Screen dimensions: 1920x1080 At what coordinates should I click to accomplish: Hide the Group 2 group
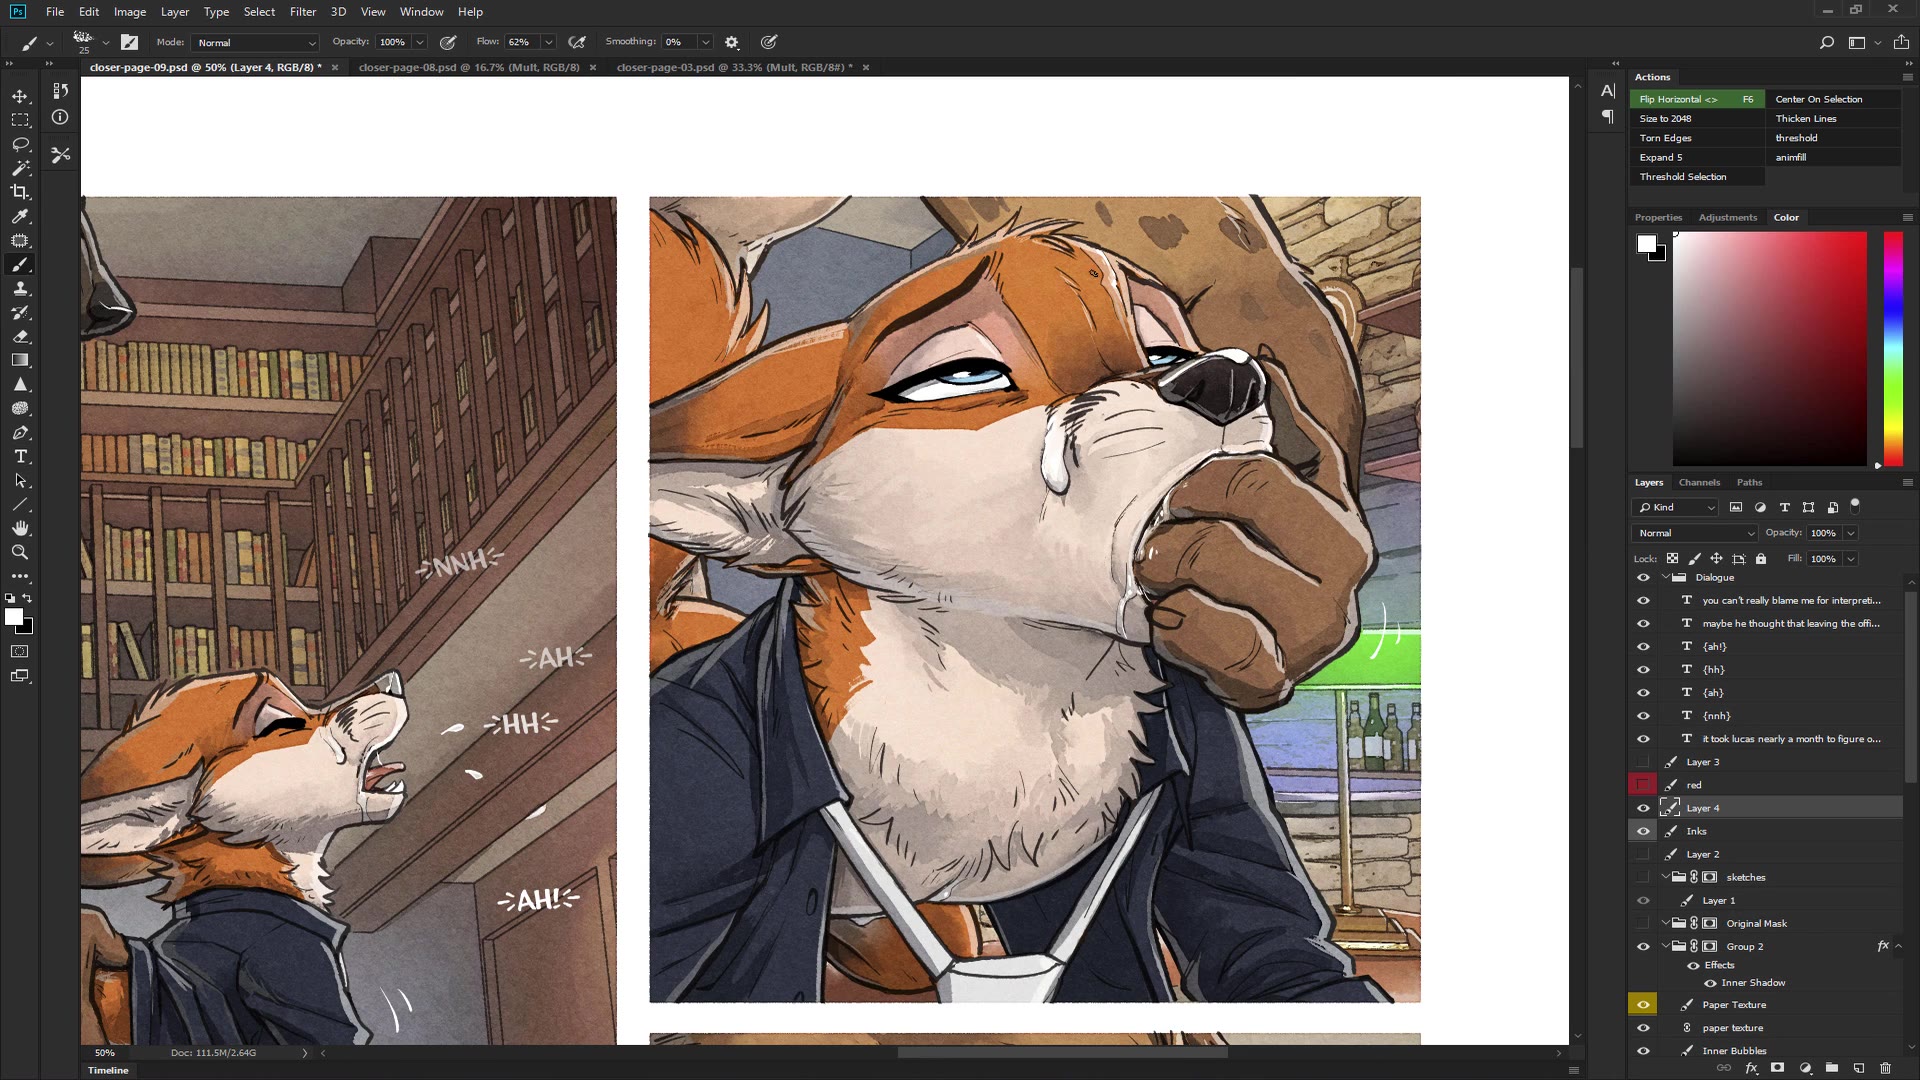click(1643, 947)
